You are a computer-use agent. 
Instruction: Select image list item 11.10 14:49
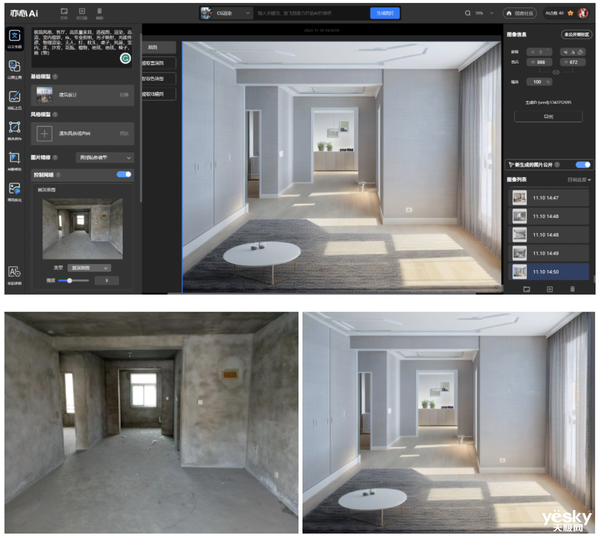549,253
